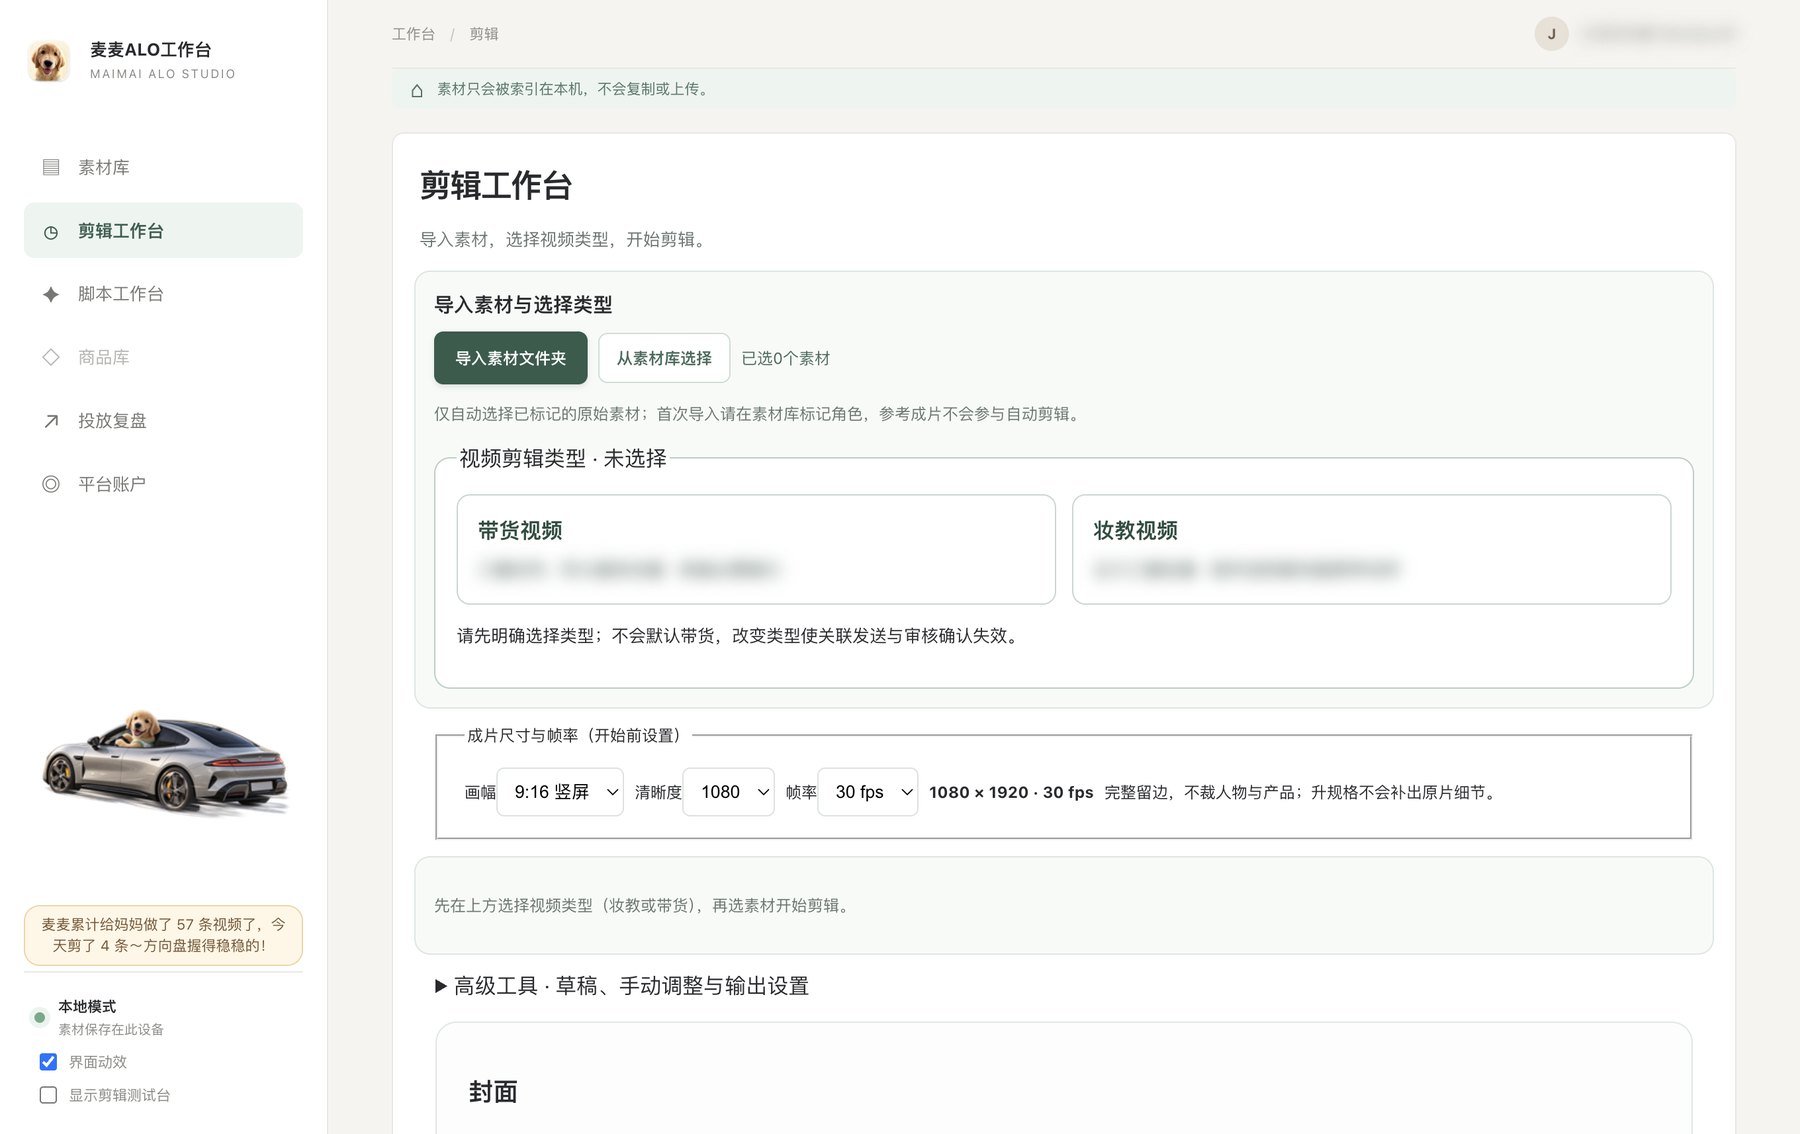The image size is (1800, 1134).
Task: Open 投放复盘 in the sidebar
Action: pyautogui.click(x=163, y=421)
